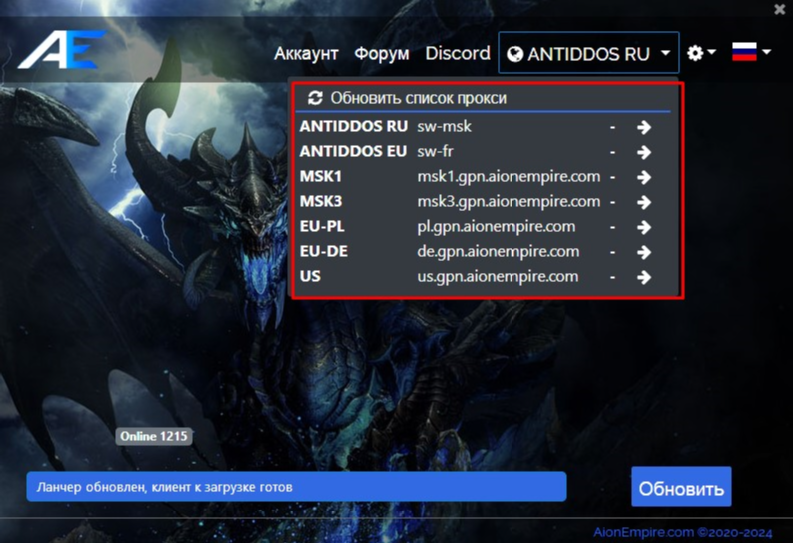Screen dimensions: 793x543
Task: Click the arrow icon for ANTIDDOS EU proxy
Action: coord(644,152)
